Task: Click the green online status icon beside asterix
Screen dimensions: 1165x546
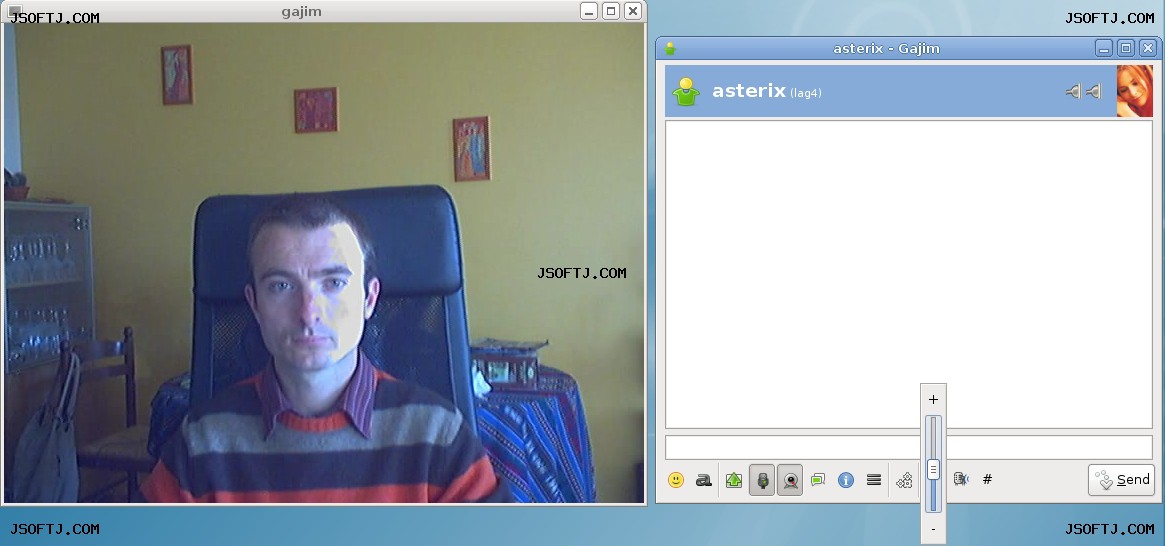Action: coord(686,91)
